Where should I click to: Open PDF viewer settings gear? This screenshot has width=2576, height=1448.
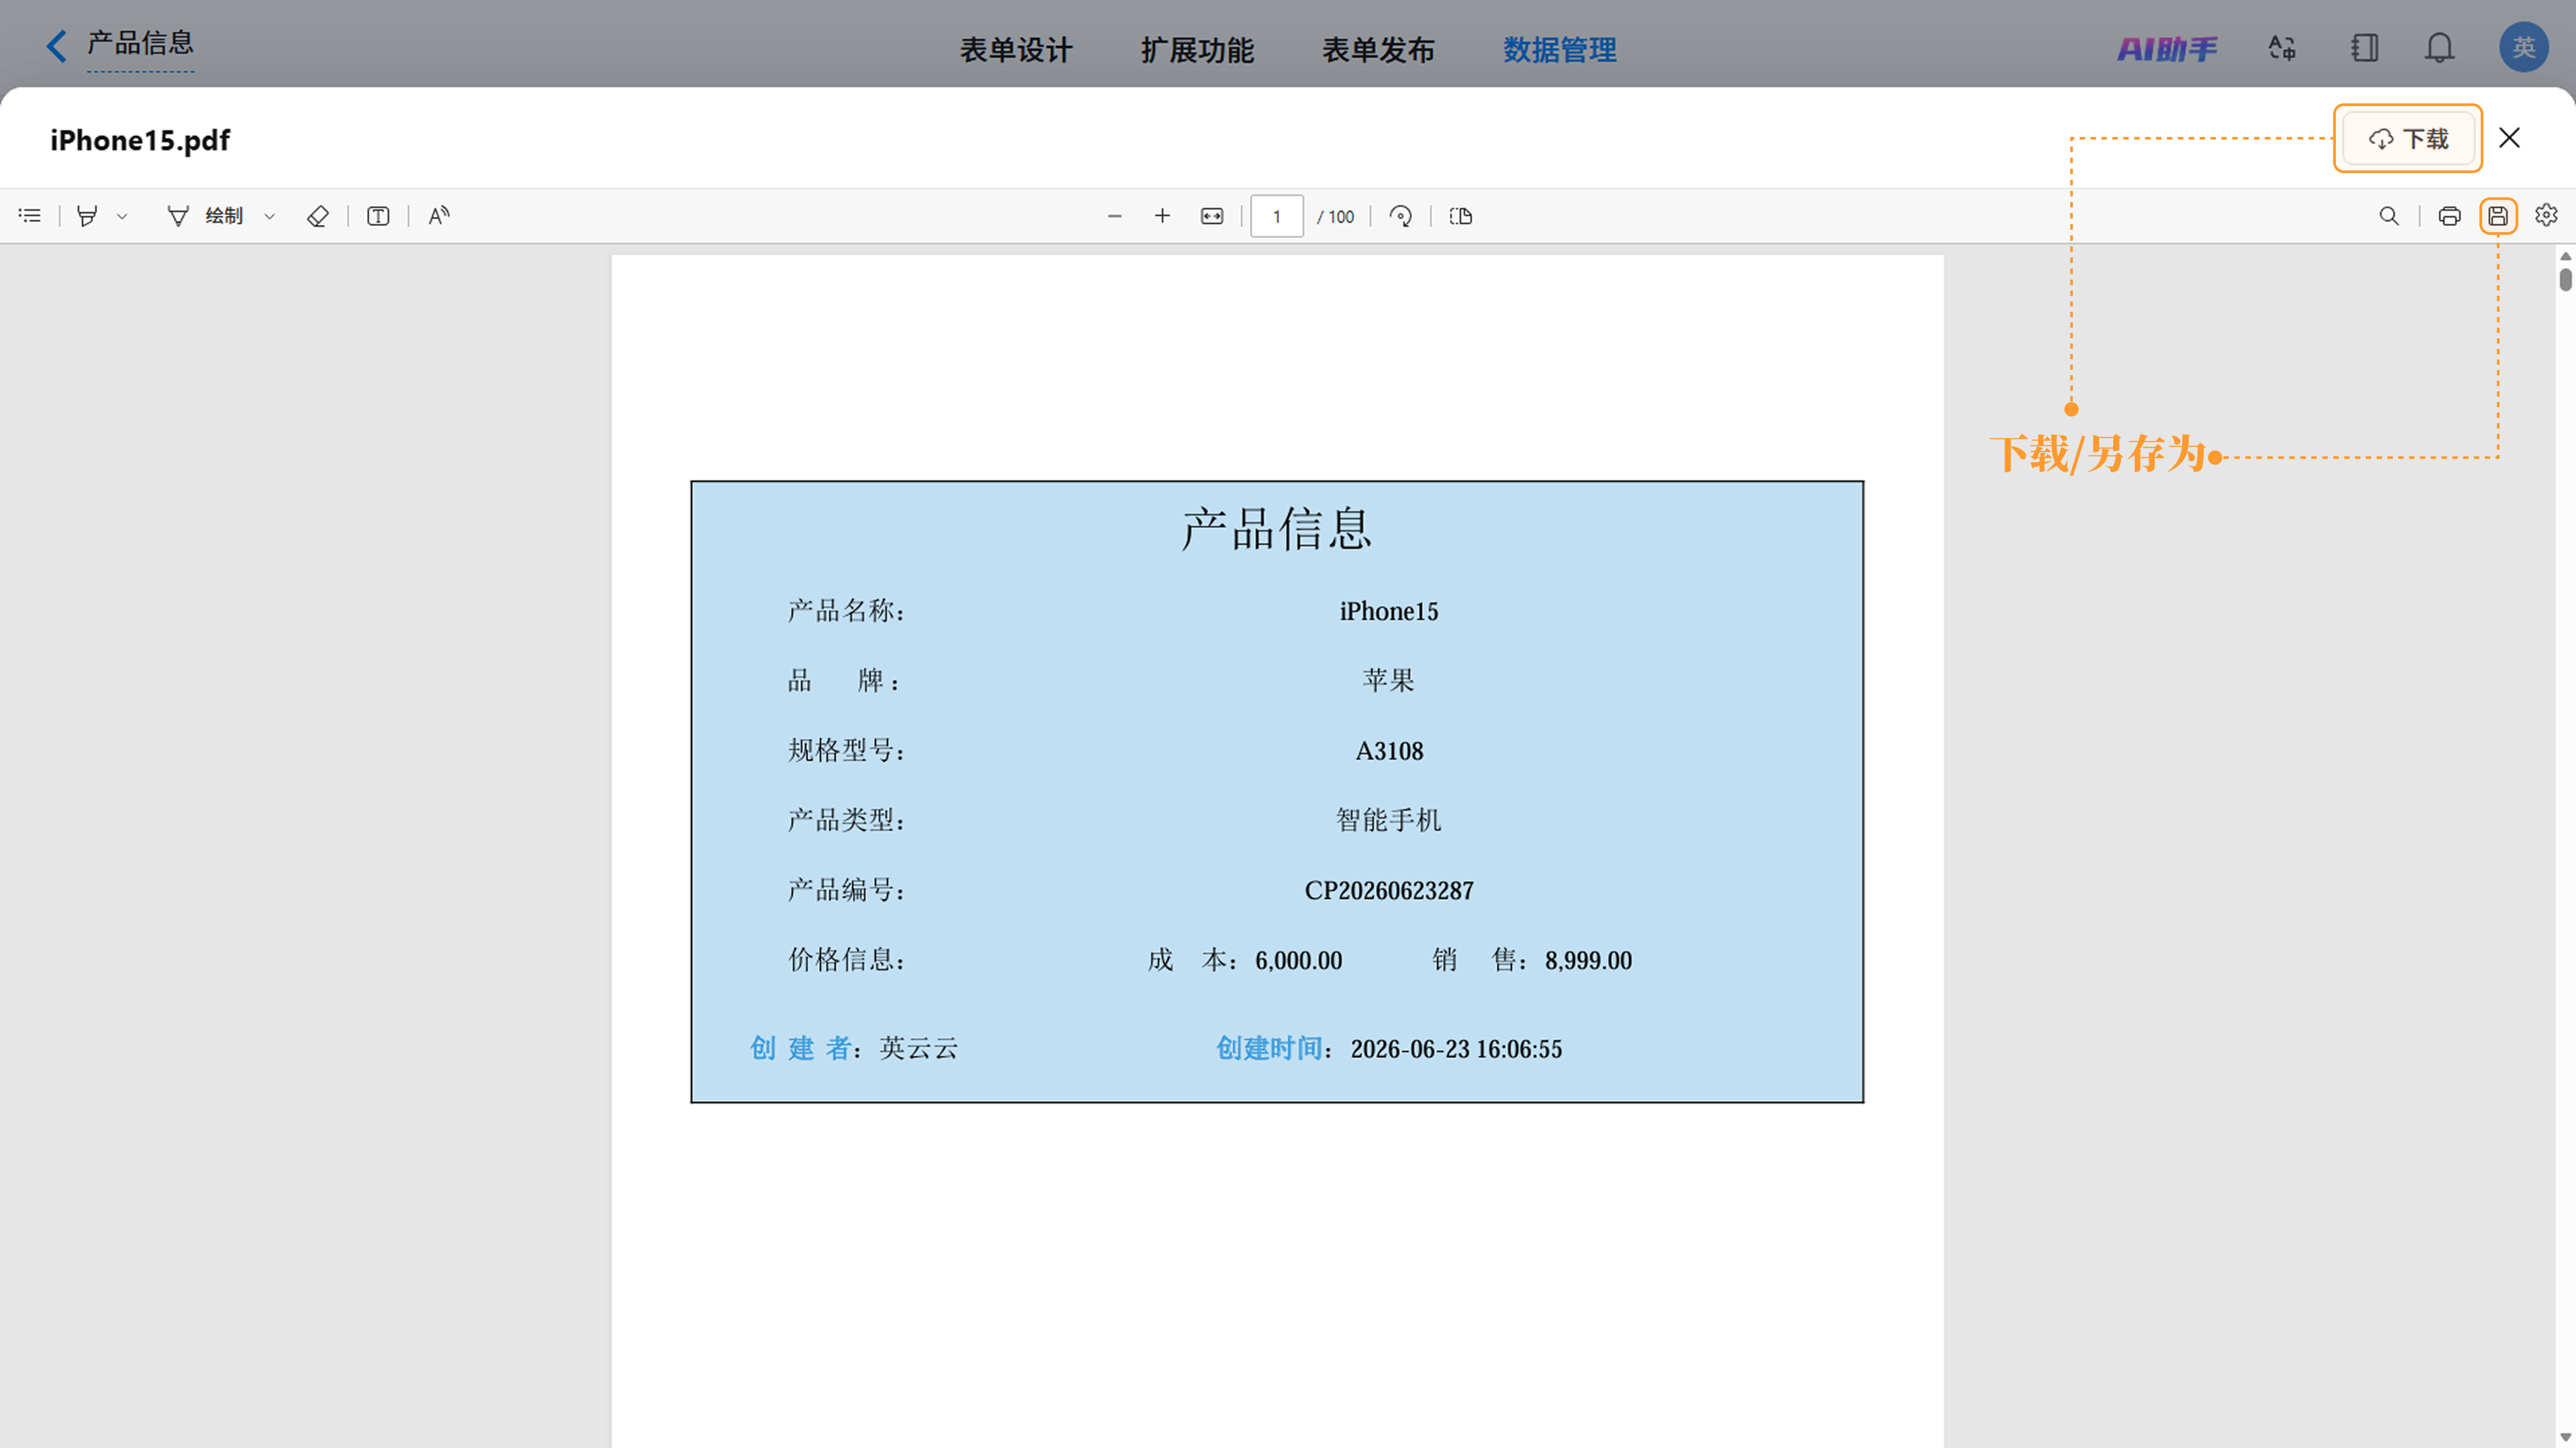point(2546,215)
